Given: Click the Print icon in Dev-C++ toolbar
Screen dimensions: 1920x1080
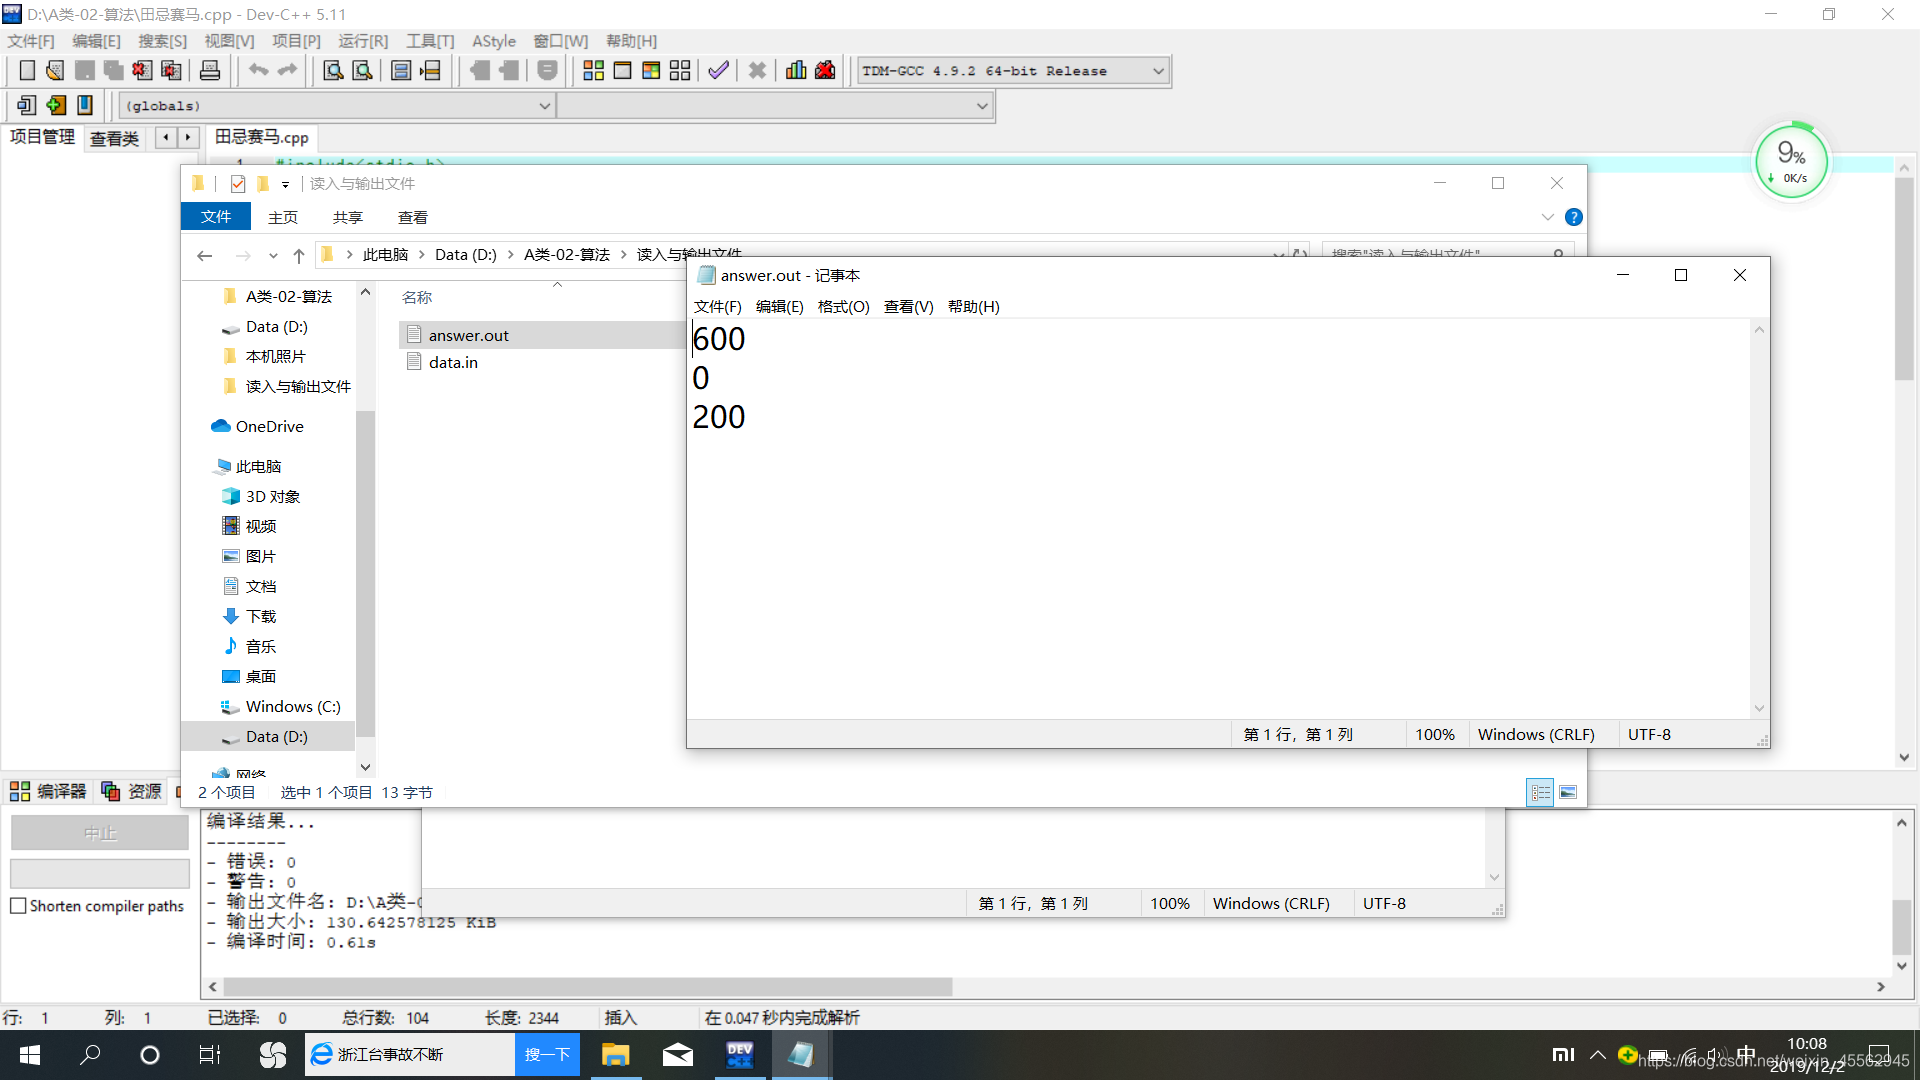Looking at the screenshot, I should pos(210,71).
